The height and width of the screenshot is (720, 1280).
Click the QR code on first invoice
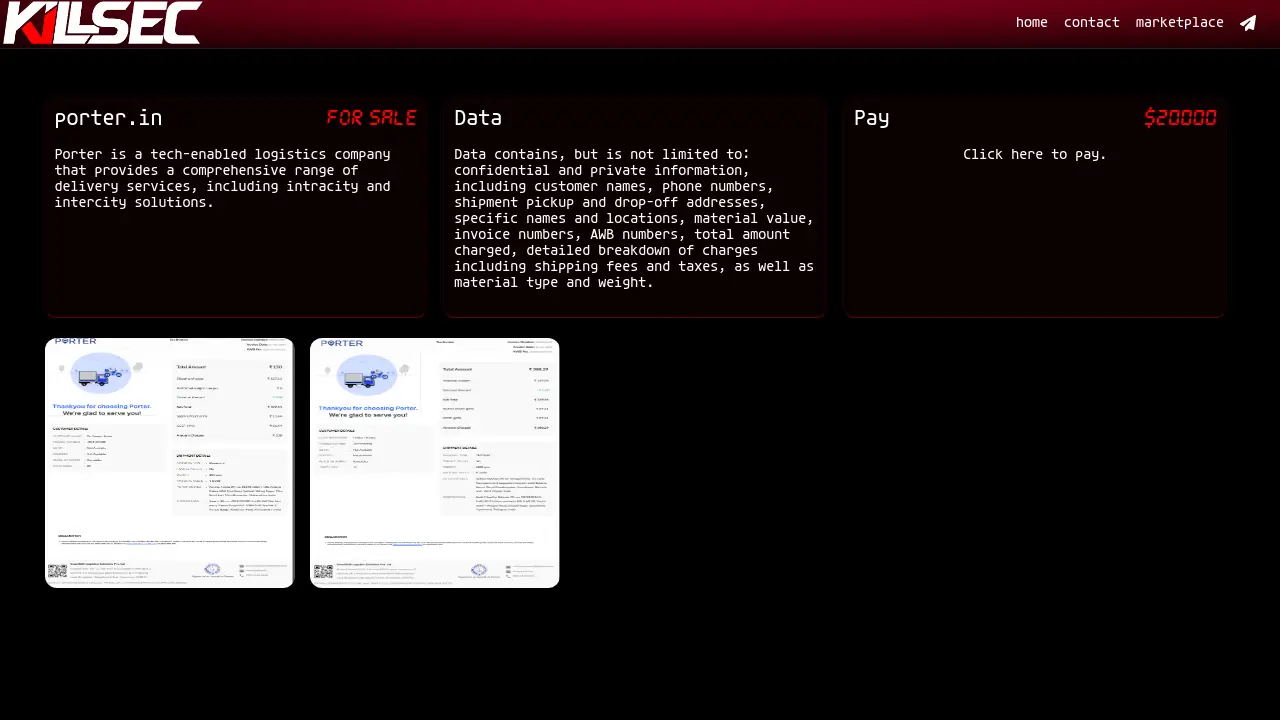pyautogui.click(x=57, y=572)
